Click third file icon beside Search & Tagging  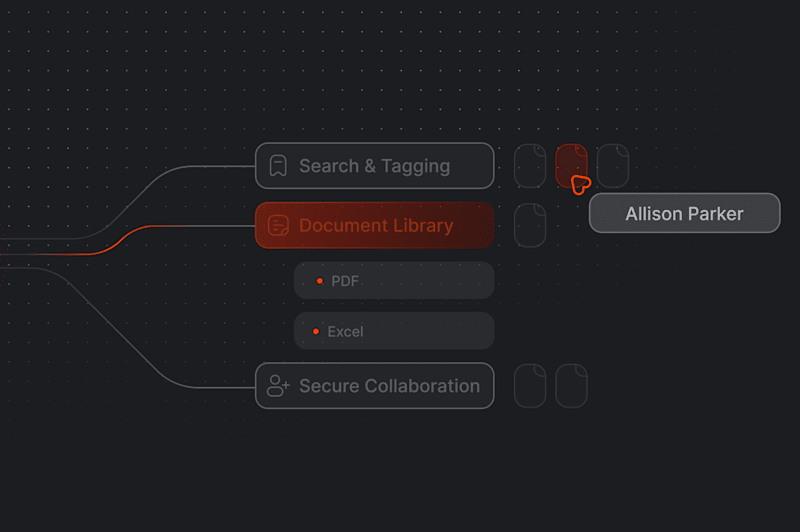613,165
